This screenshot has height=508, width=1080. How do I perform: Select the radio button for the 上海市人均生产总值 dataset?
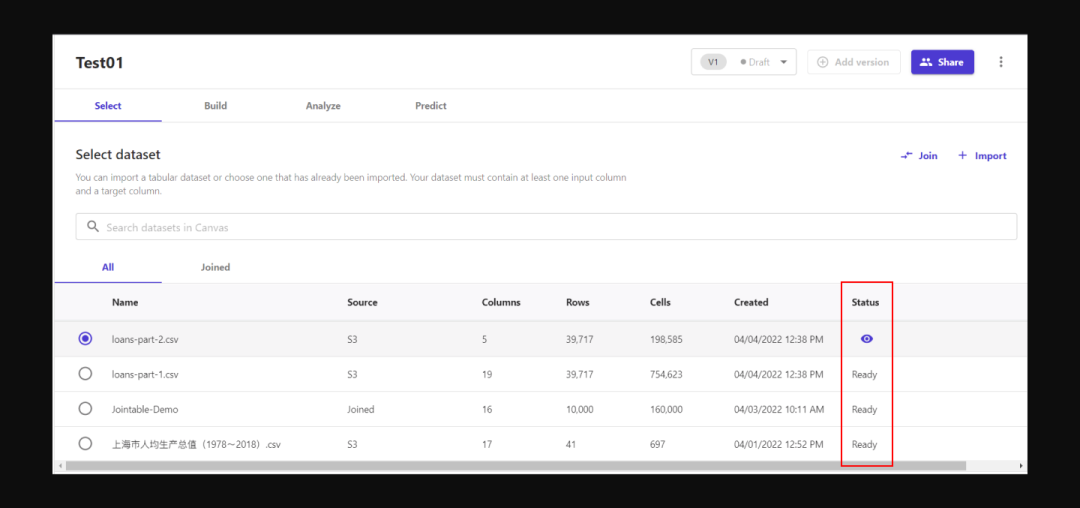point(85,444)
